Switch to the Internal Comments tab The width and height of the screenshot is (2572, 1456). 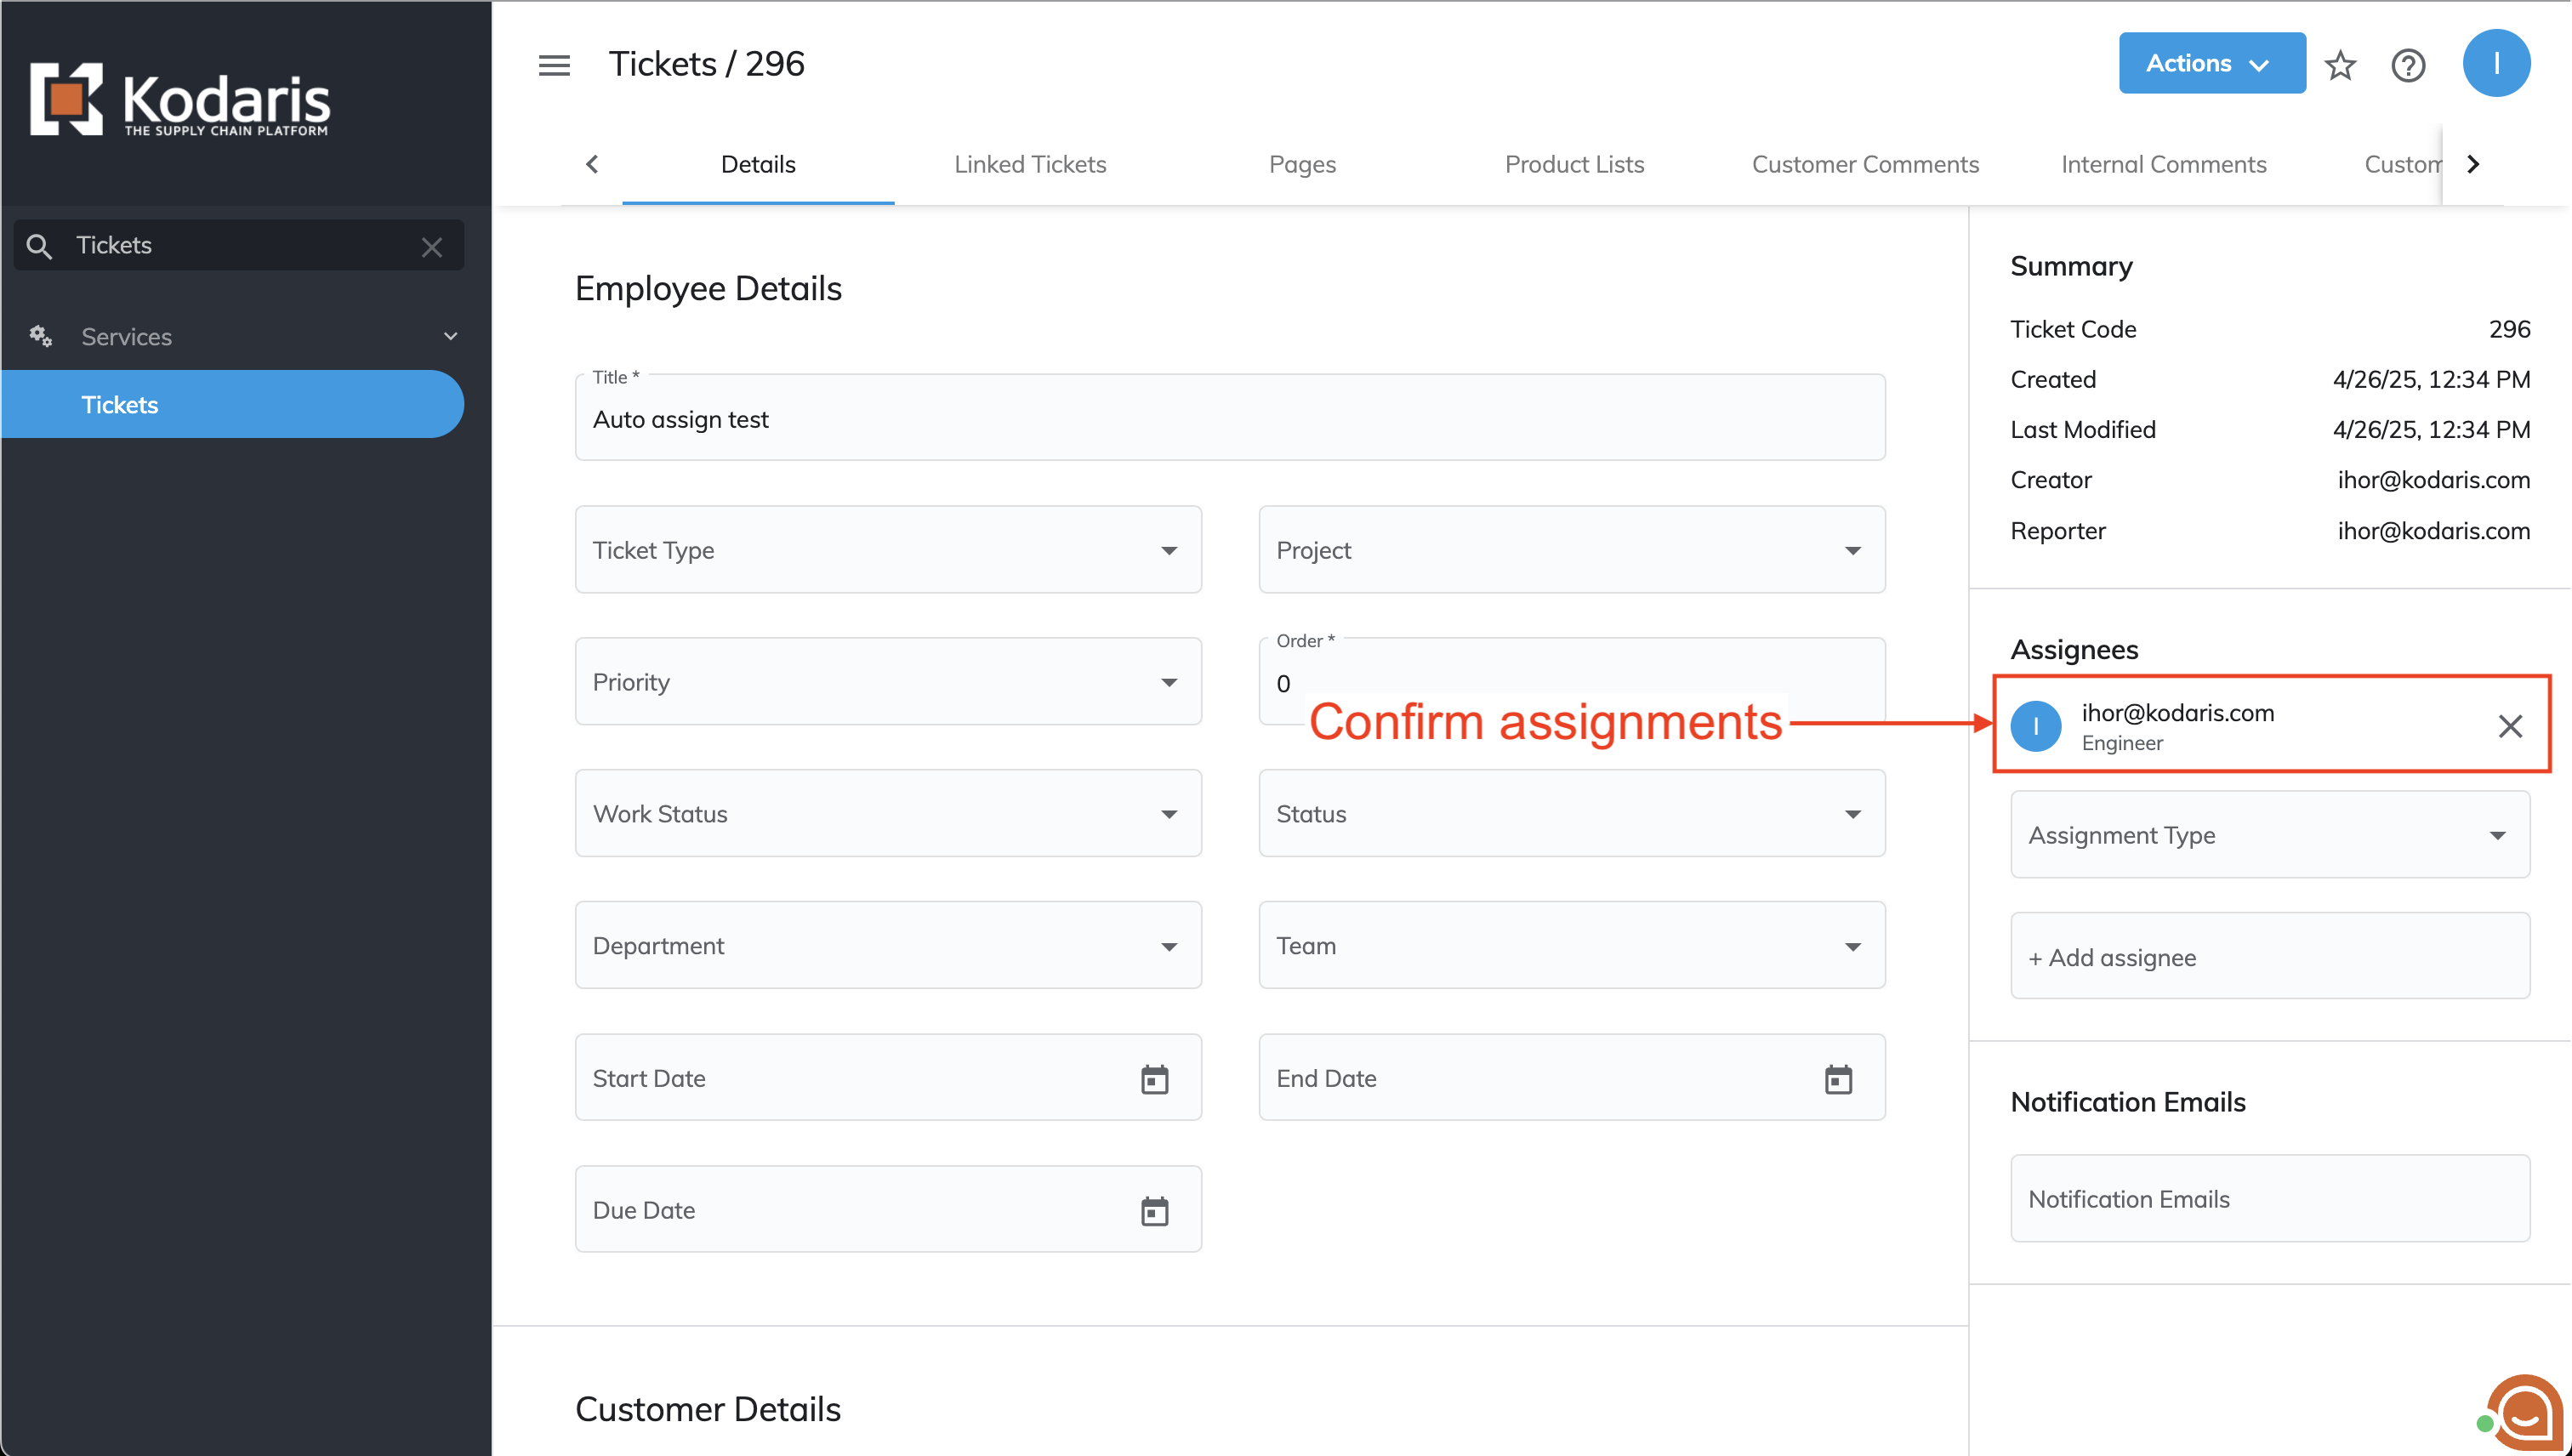pos(2163,165)
